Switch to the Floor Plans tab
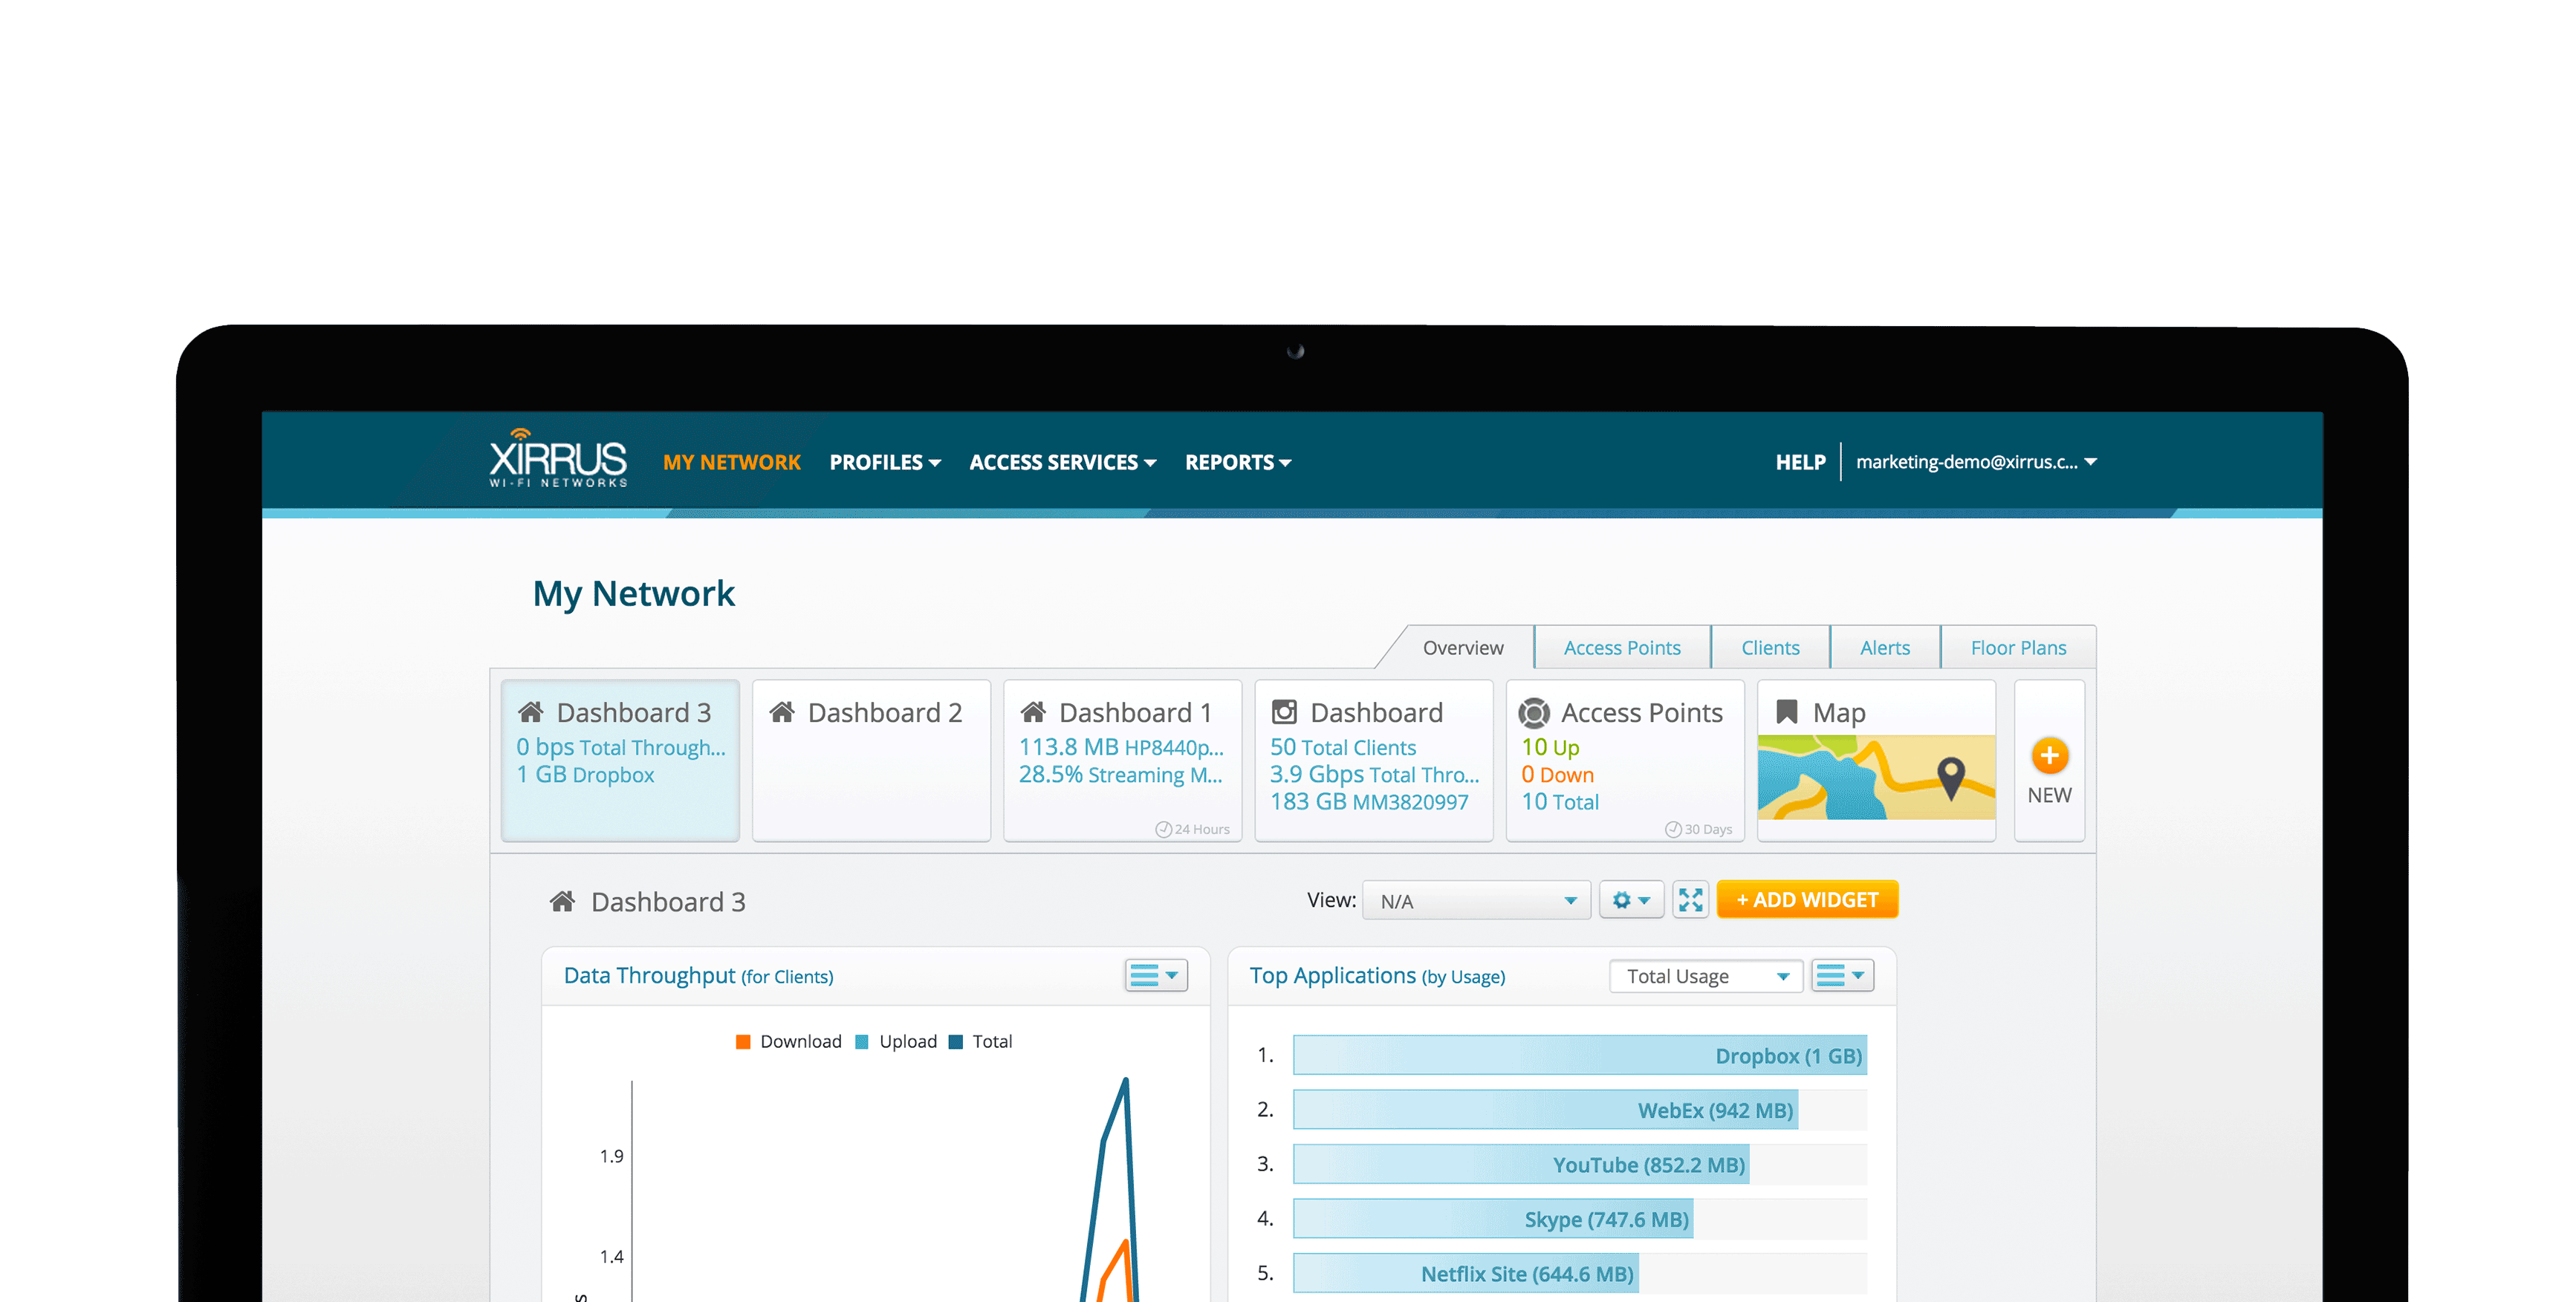Viewport: 2576px width, 1302px height. point(2017,648)
